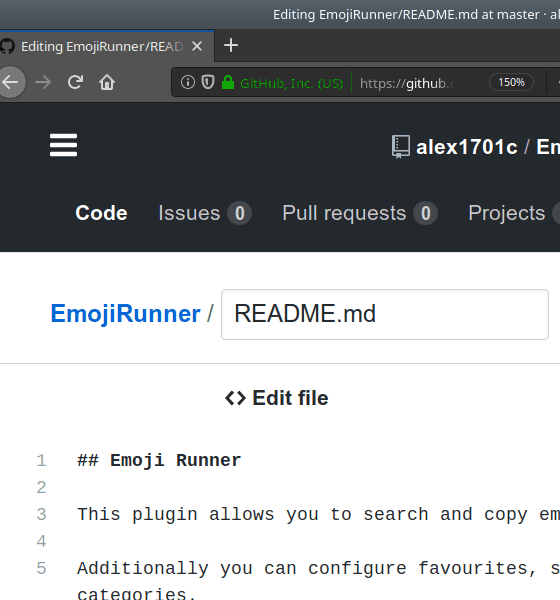The image size is (560, 600).
Task: Open the alex1701c user link
Action: click(467, 147)
